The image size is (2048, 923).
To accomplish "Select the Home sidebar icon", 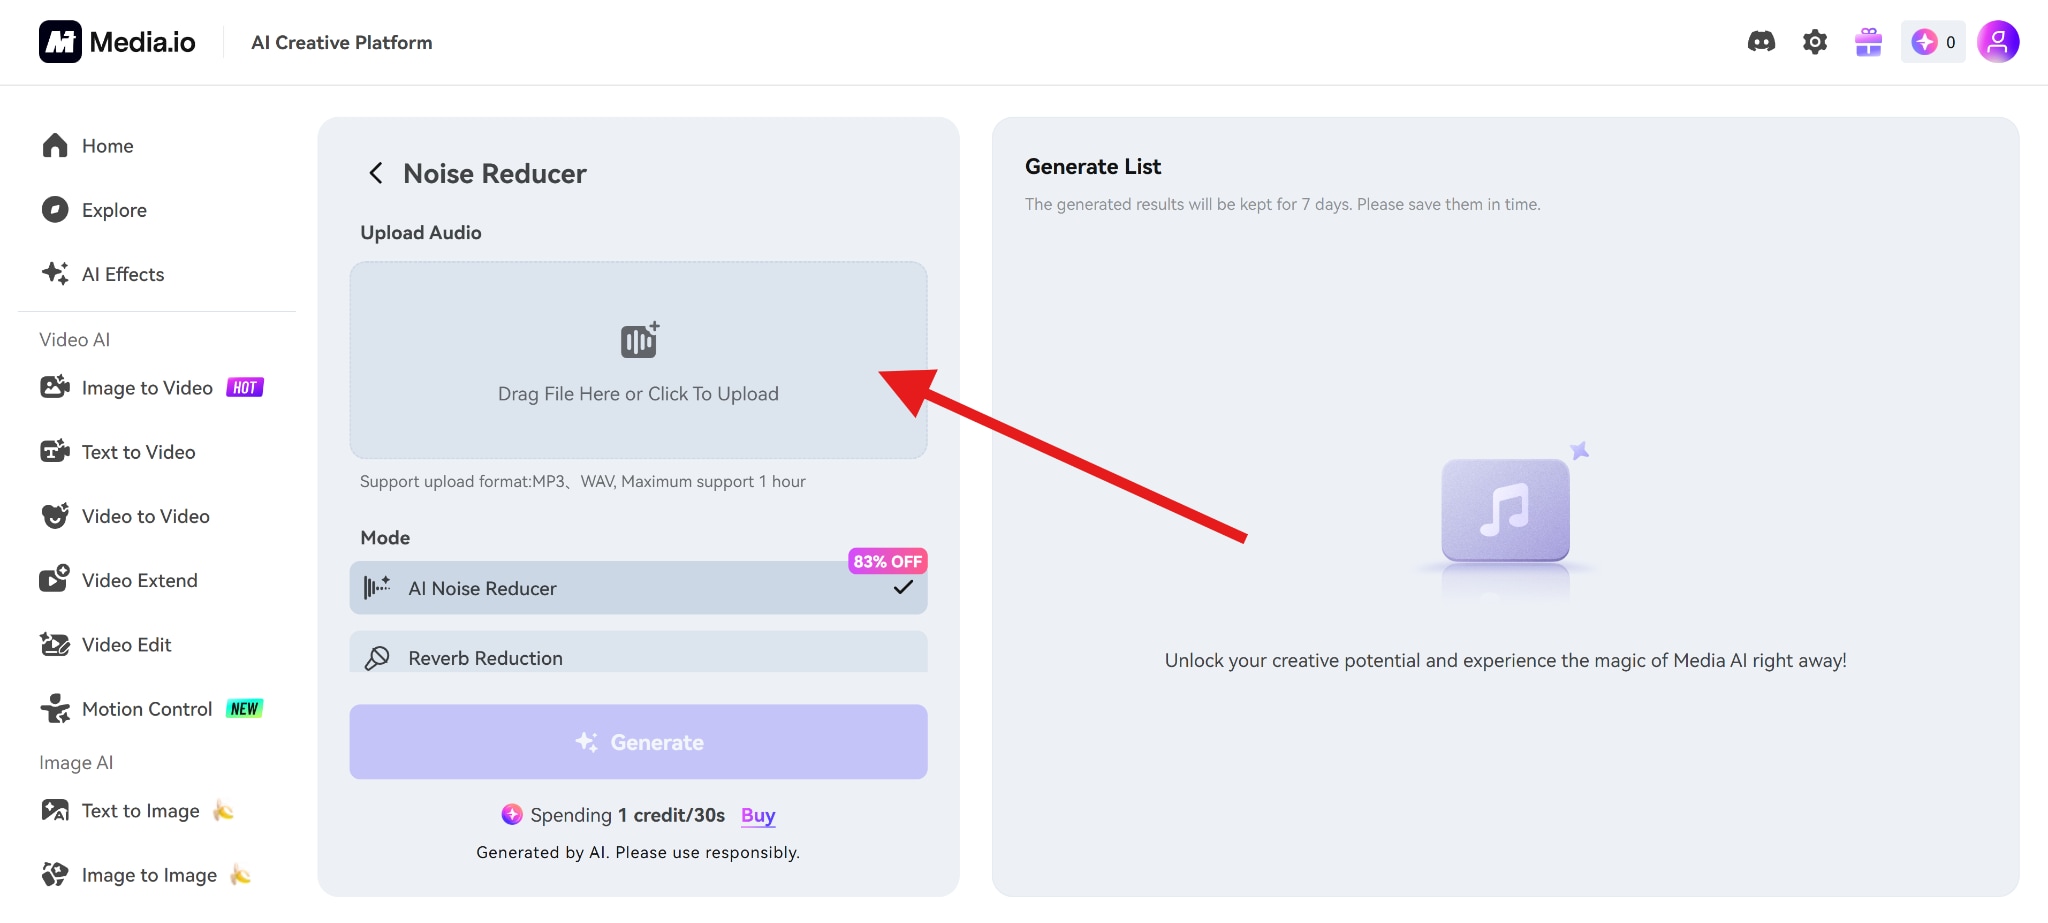I will click(55, 145).
